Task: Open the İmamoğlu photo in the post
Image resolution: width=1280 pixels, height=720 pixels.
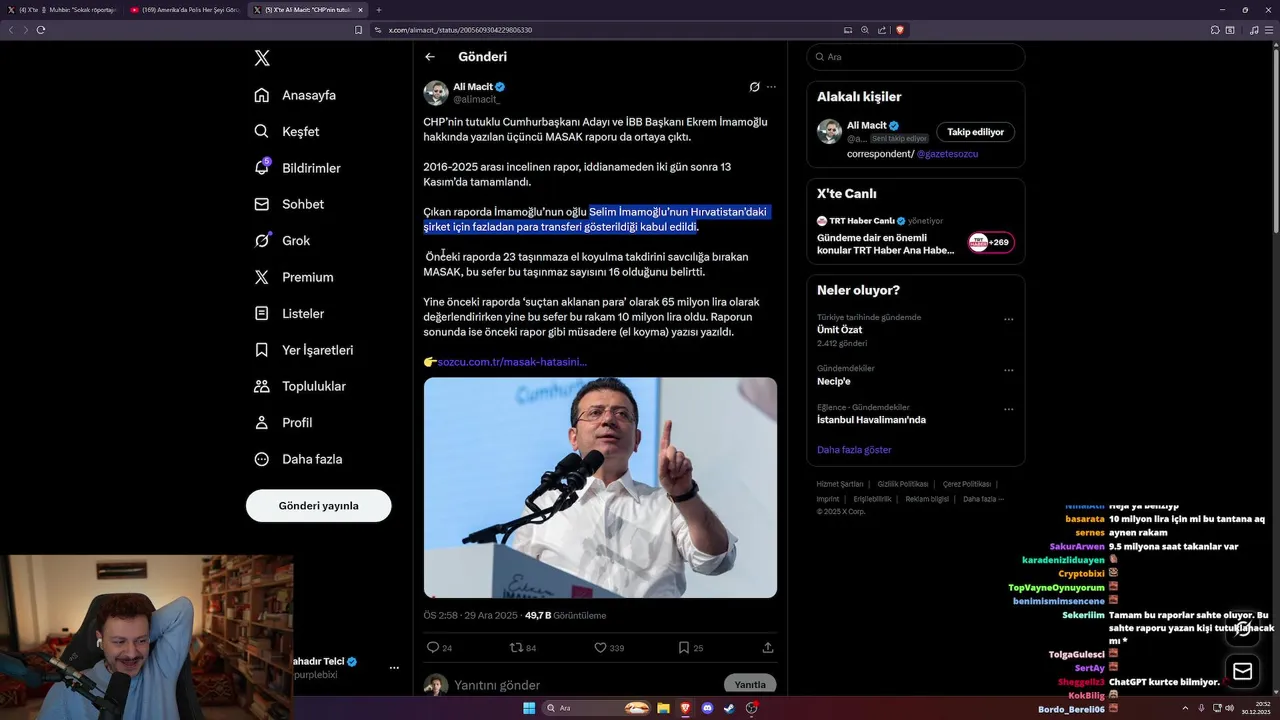Action: point(600,487)
